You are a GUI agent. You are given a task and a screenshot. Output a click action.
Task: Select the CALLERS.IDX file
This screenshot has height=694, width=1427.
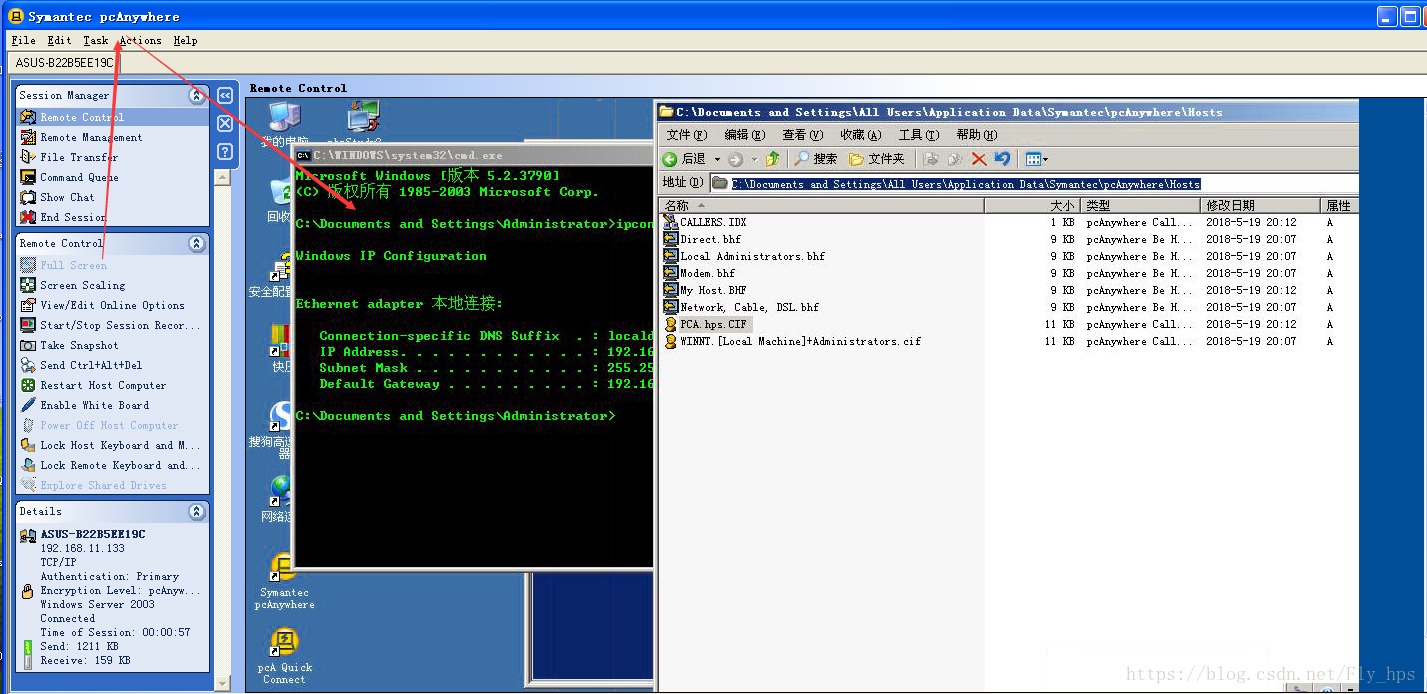click(705, 222)
